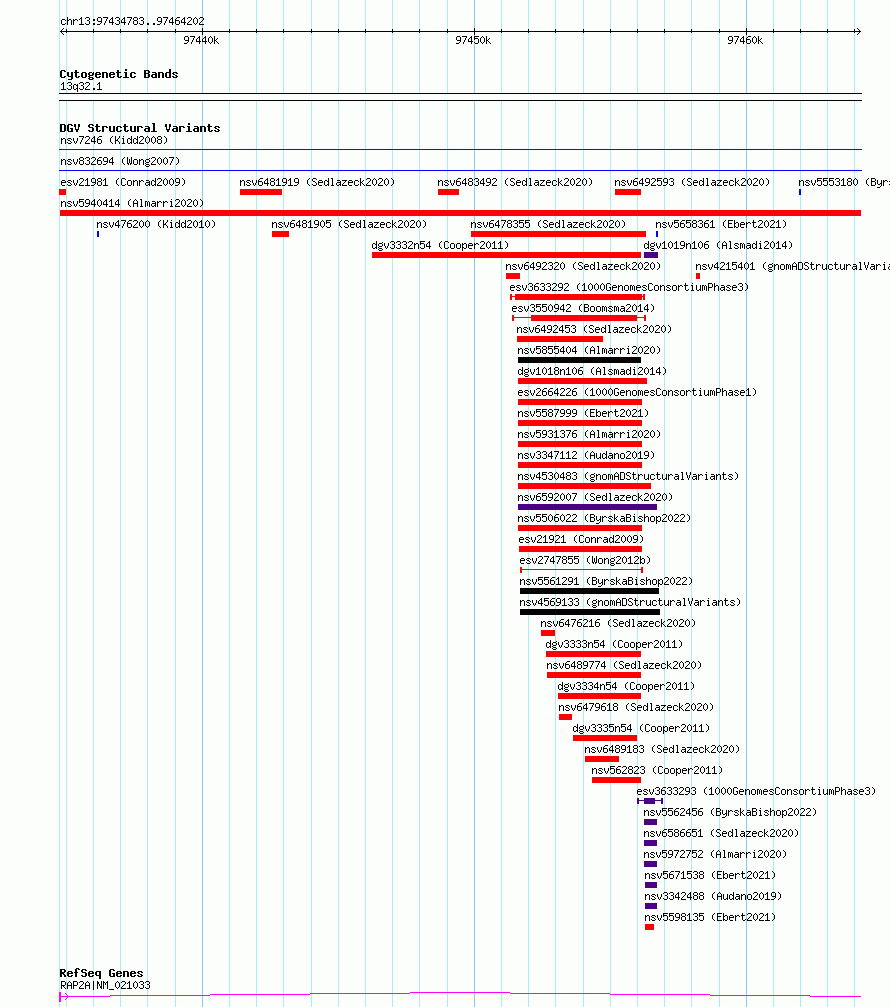
Task: Click the 97460k ruler tick label
Action: pos(745,40)
